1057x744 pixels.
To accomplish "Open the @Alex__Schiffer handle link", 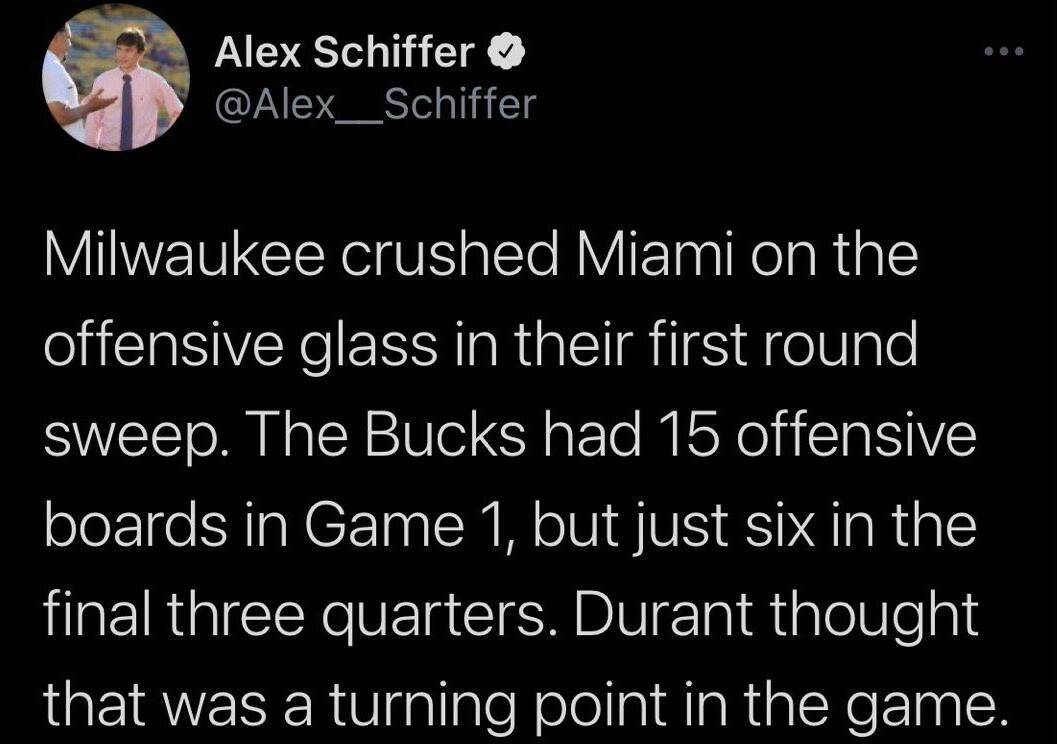I will coord(375,104).
